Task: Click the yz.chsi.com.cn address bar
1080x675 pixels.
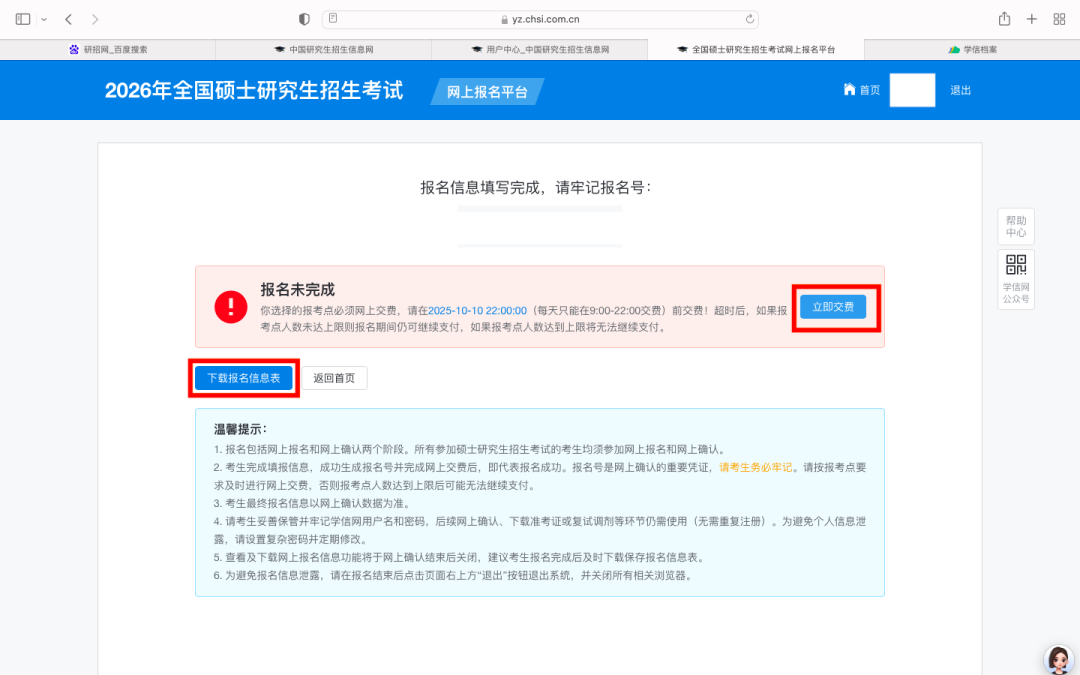Action: (540, 19)
